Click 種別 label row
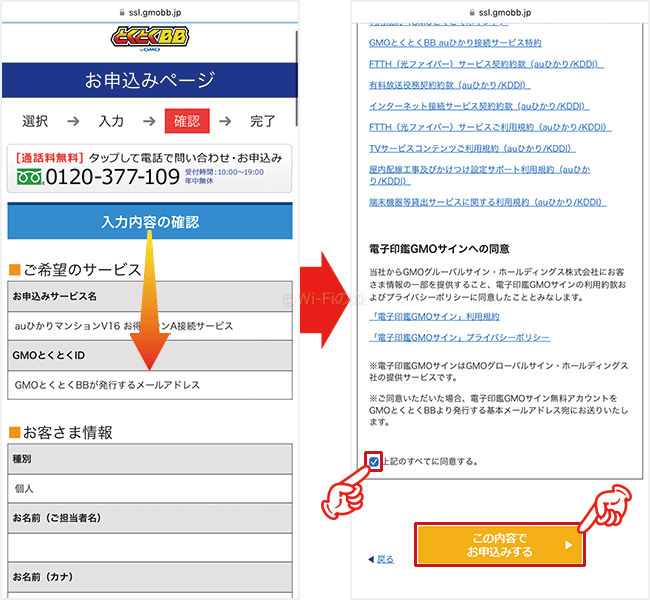This screenshot has height=600, width=650. tap(150, 459)
